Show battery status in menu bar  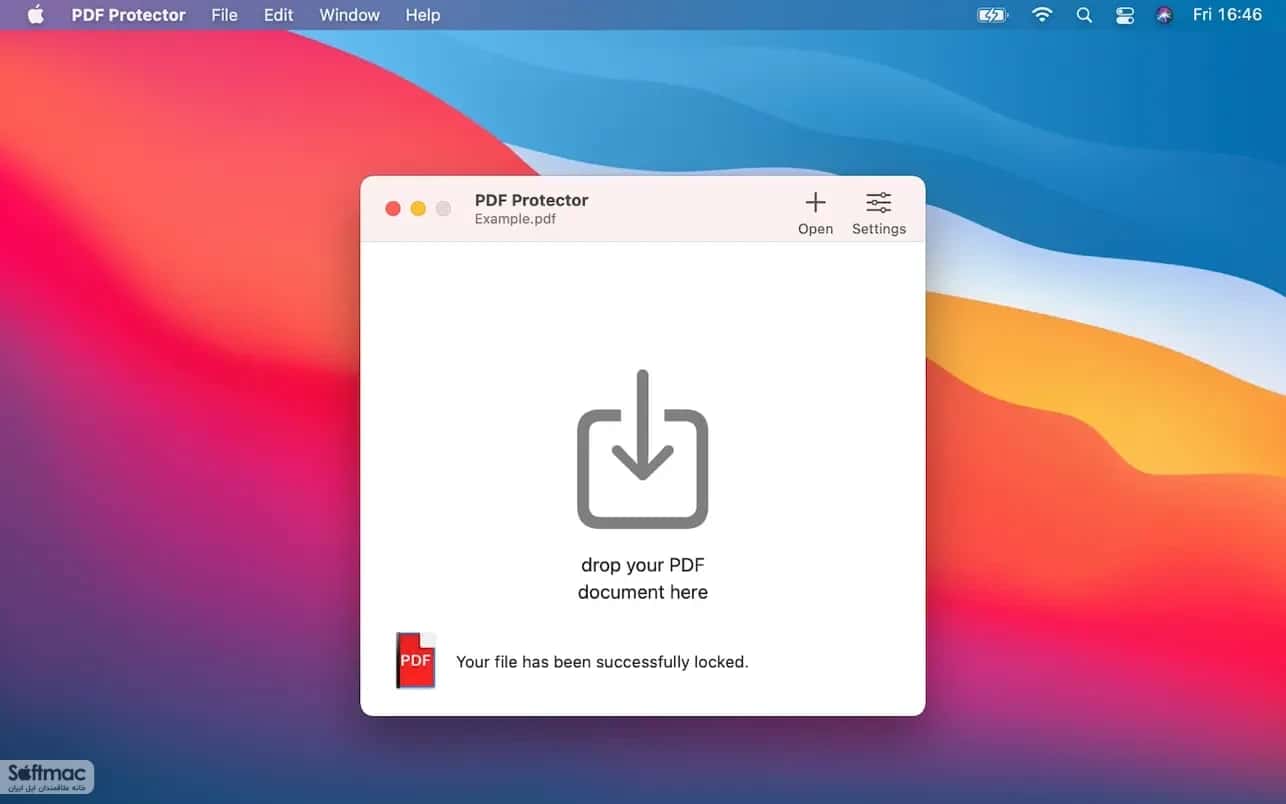pos(993,15)
